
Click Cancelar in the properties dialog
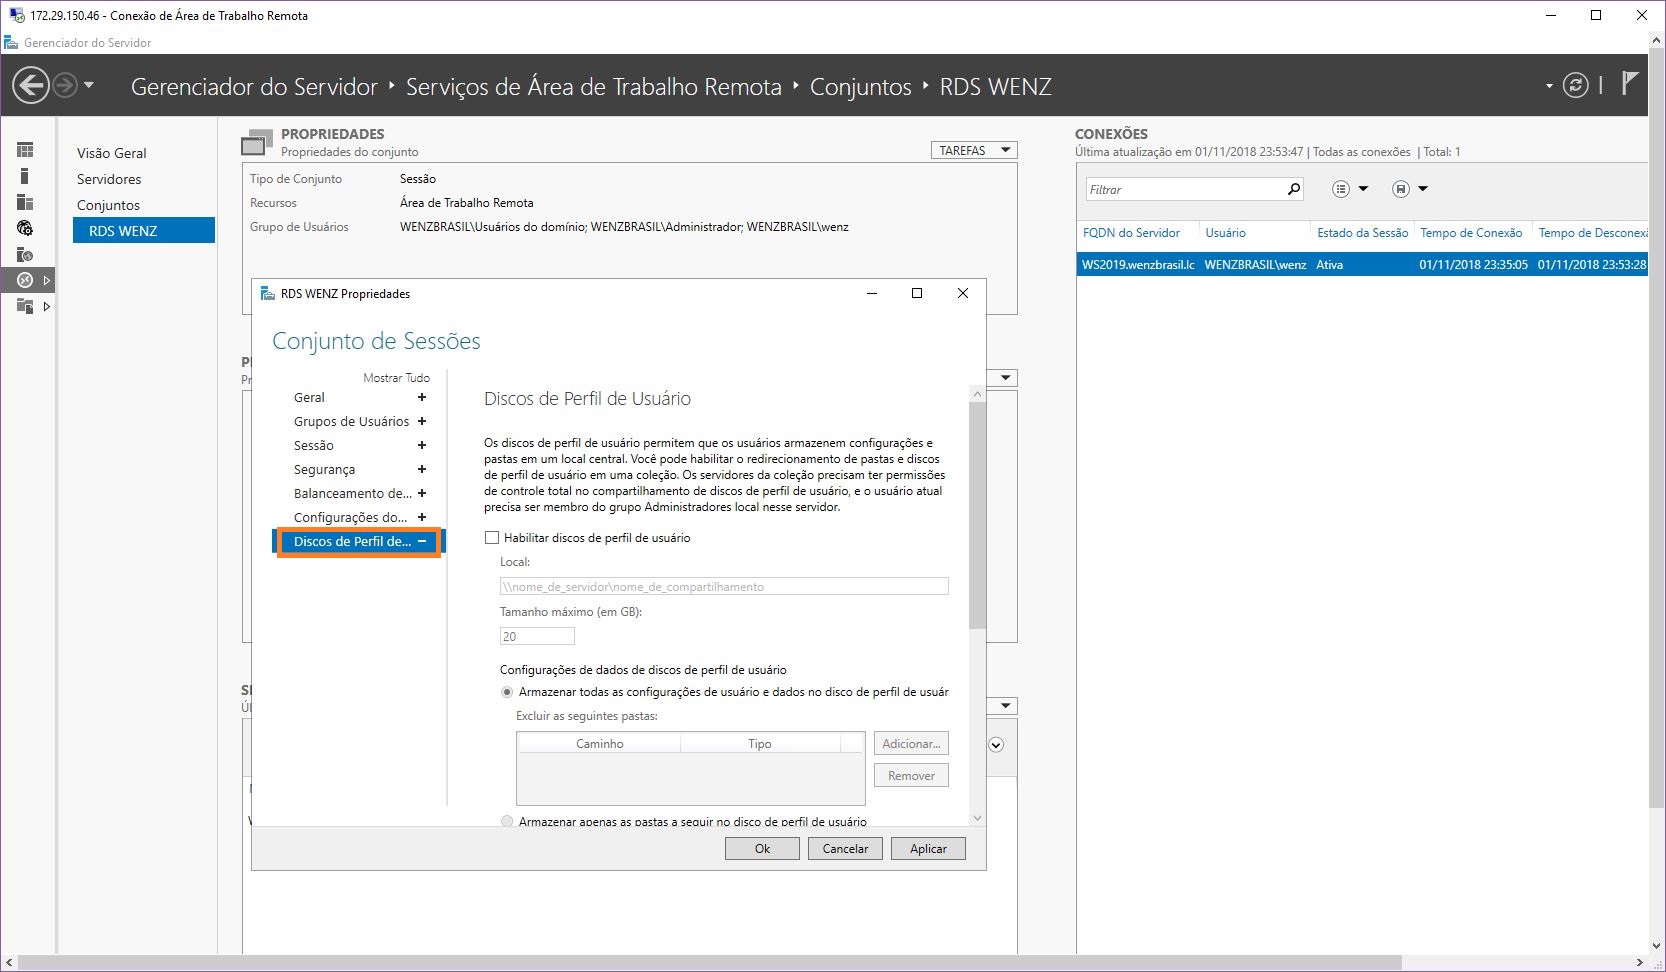coord(845,848)
